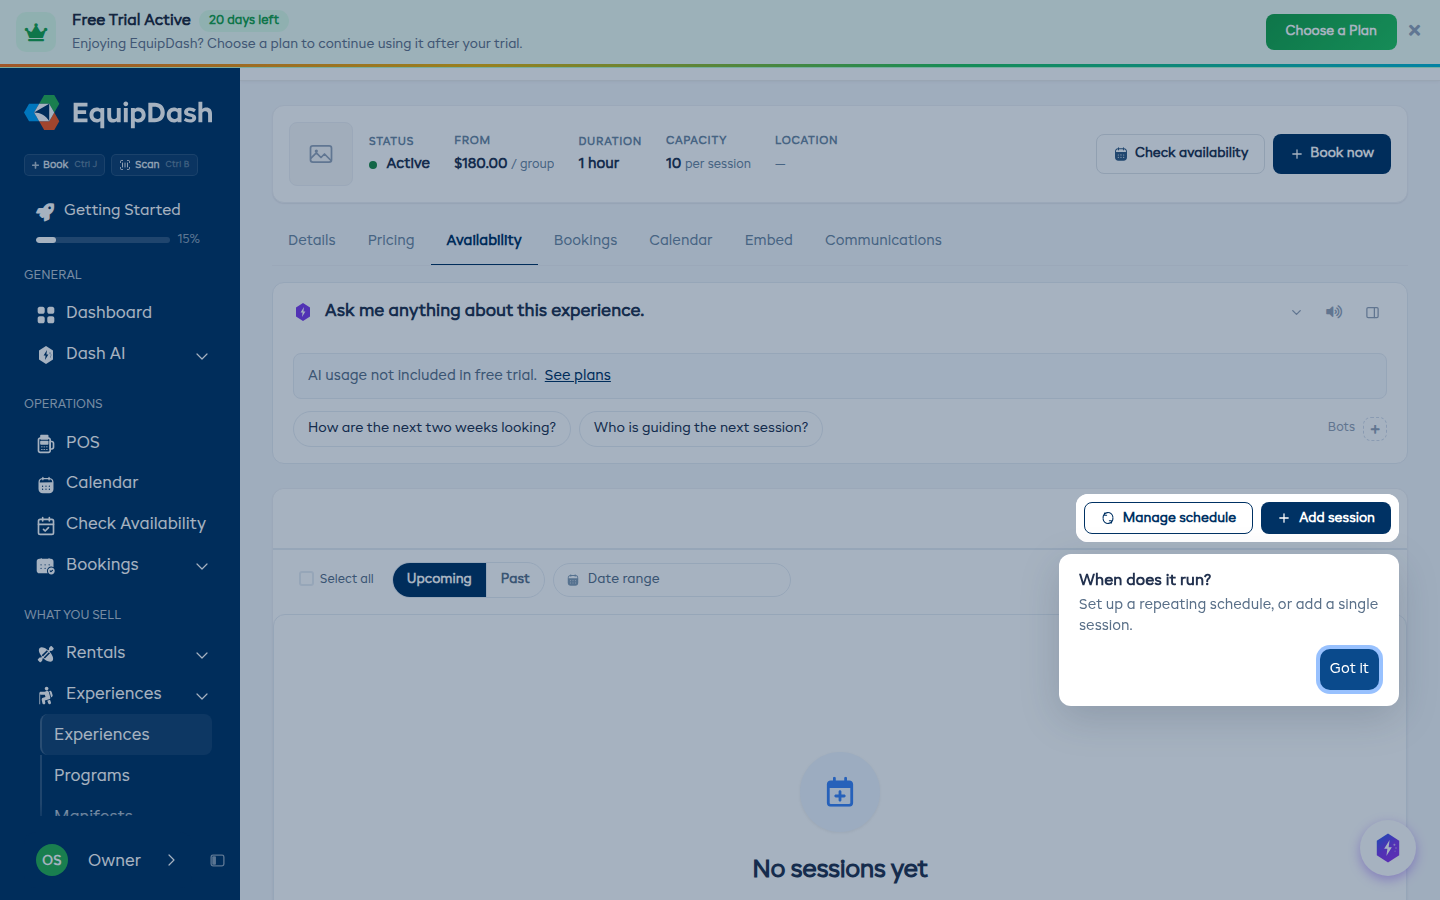Collapse the sidebar with the panel icon
The height and width of the screenshot is (900, 1440).
217,860
